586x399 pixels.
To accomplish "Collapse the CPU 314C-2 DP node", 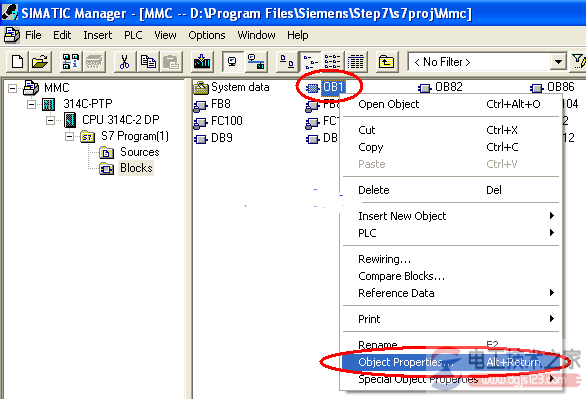I will [x=50, y=120].
